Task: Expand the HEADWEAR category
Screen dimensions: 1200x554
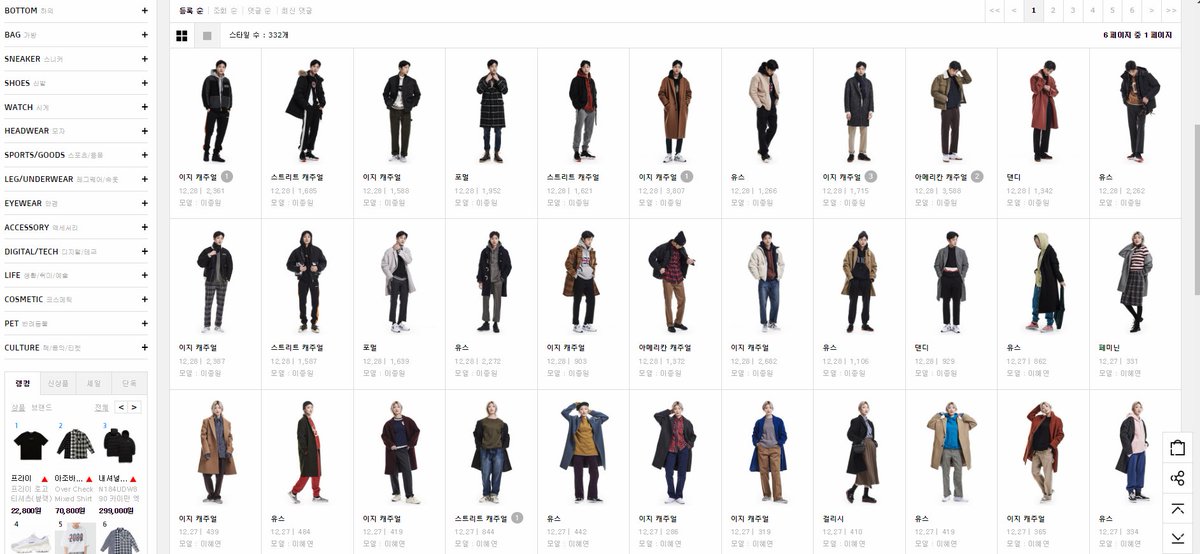Action: click(x=144, y=131)
